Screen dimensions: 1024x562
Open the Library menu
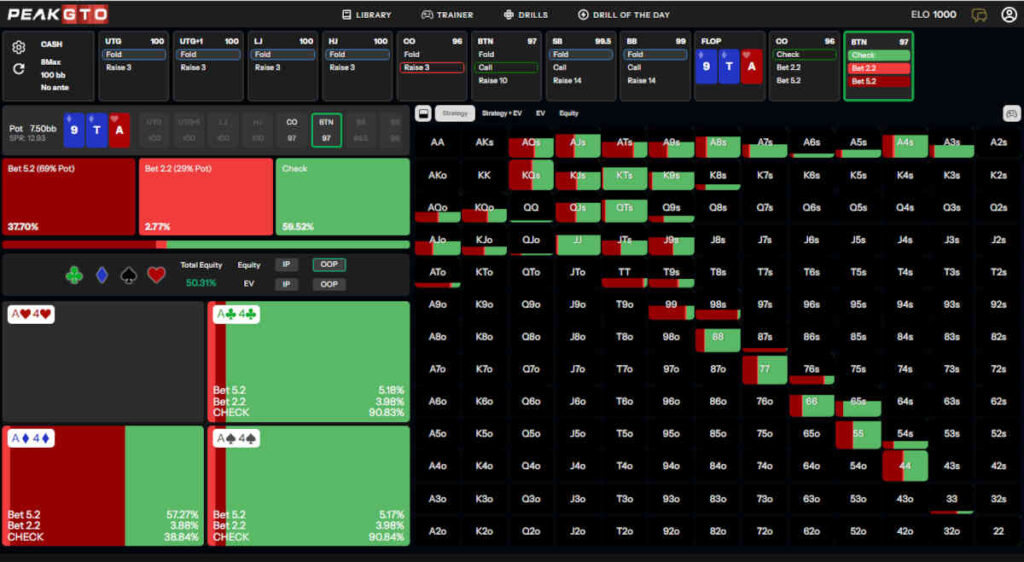pos(366,15)
